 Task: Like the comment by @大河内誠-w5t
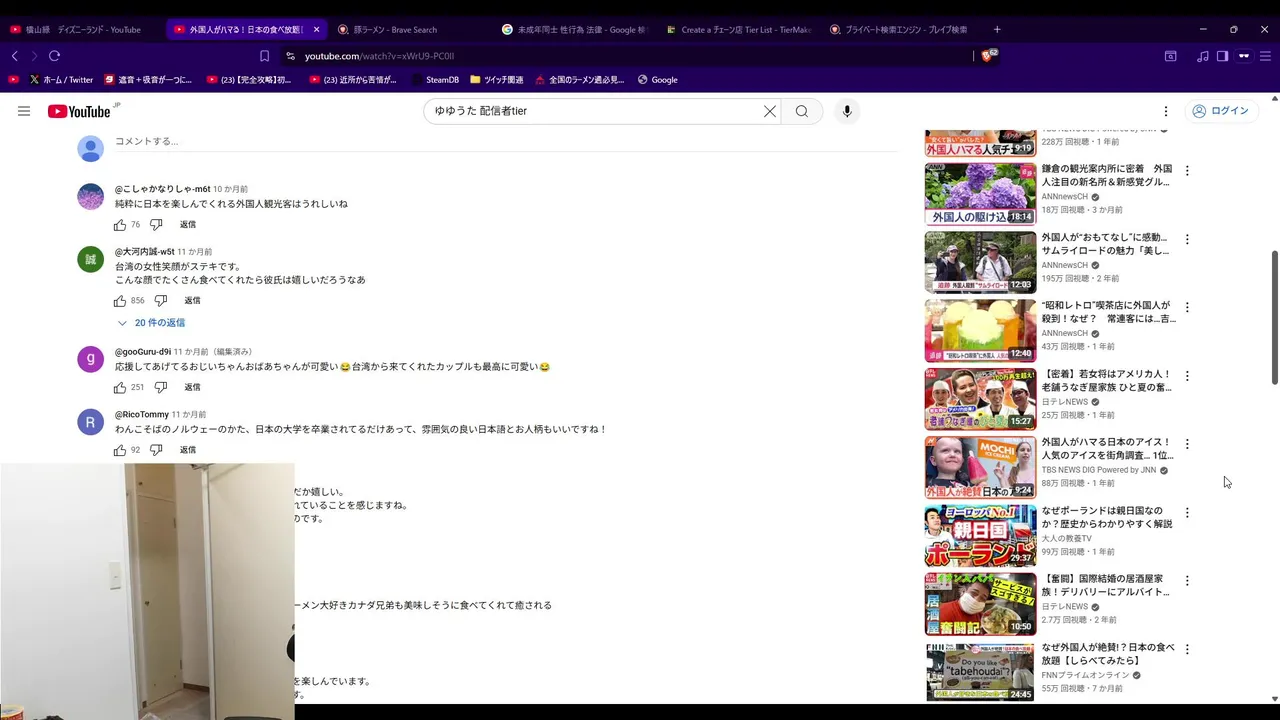[x=120, y=301]
